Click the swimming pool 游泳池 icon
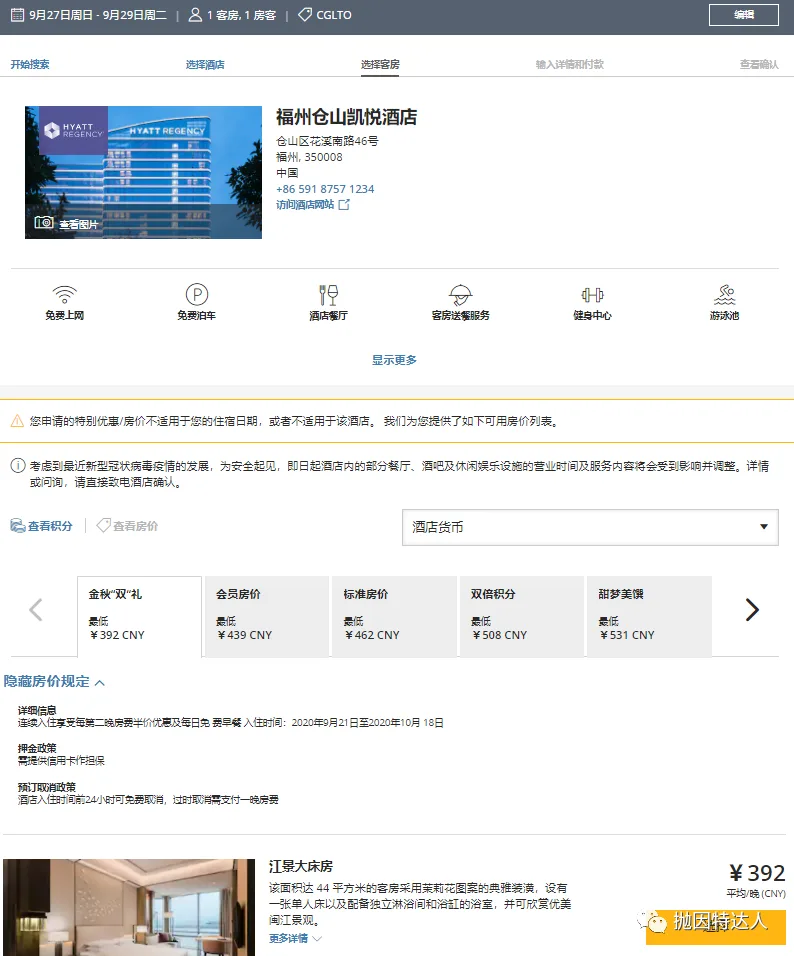The height and width of the screenshot is (956, 794). 724,295
